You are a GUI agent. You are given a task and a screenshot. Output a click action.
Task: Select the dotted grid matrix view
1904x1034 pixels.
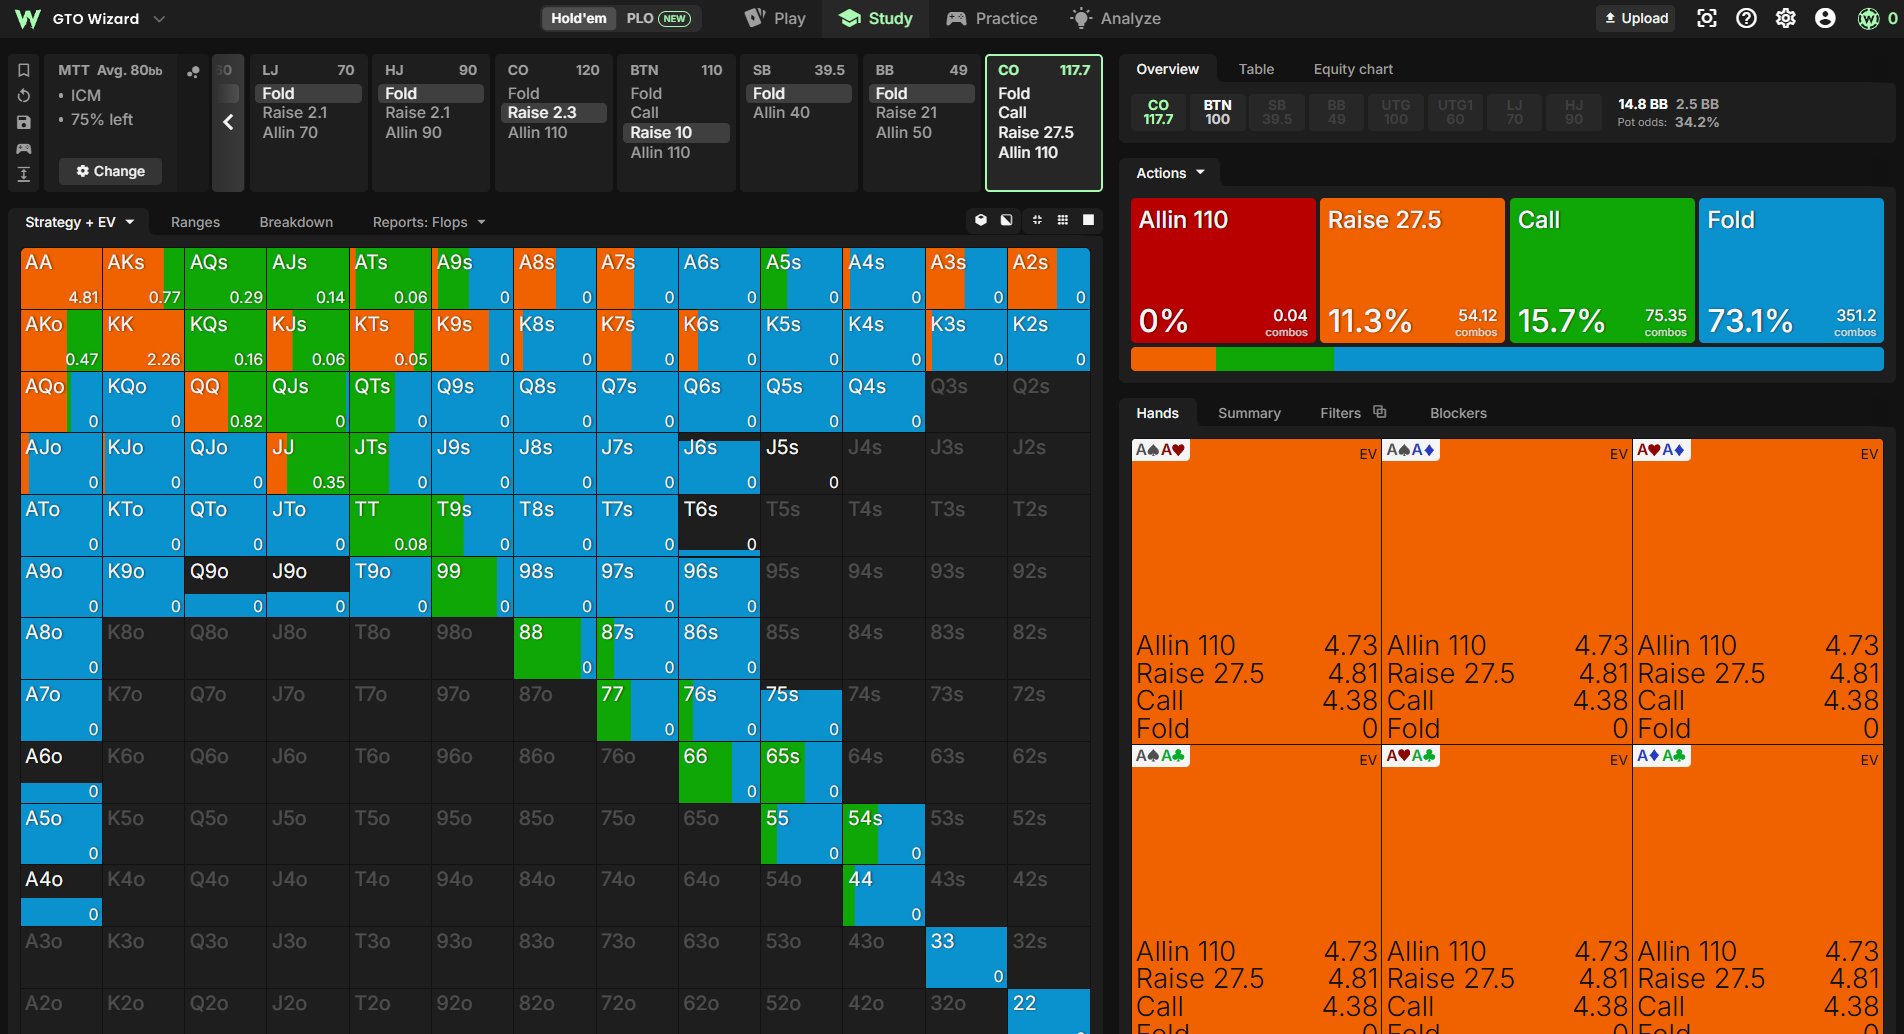coord(1063,220)
